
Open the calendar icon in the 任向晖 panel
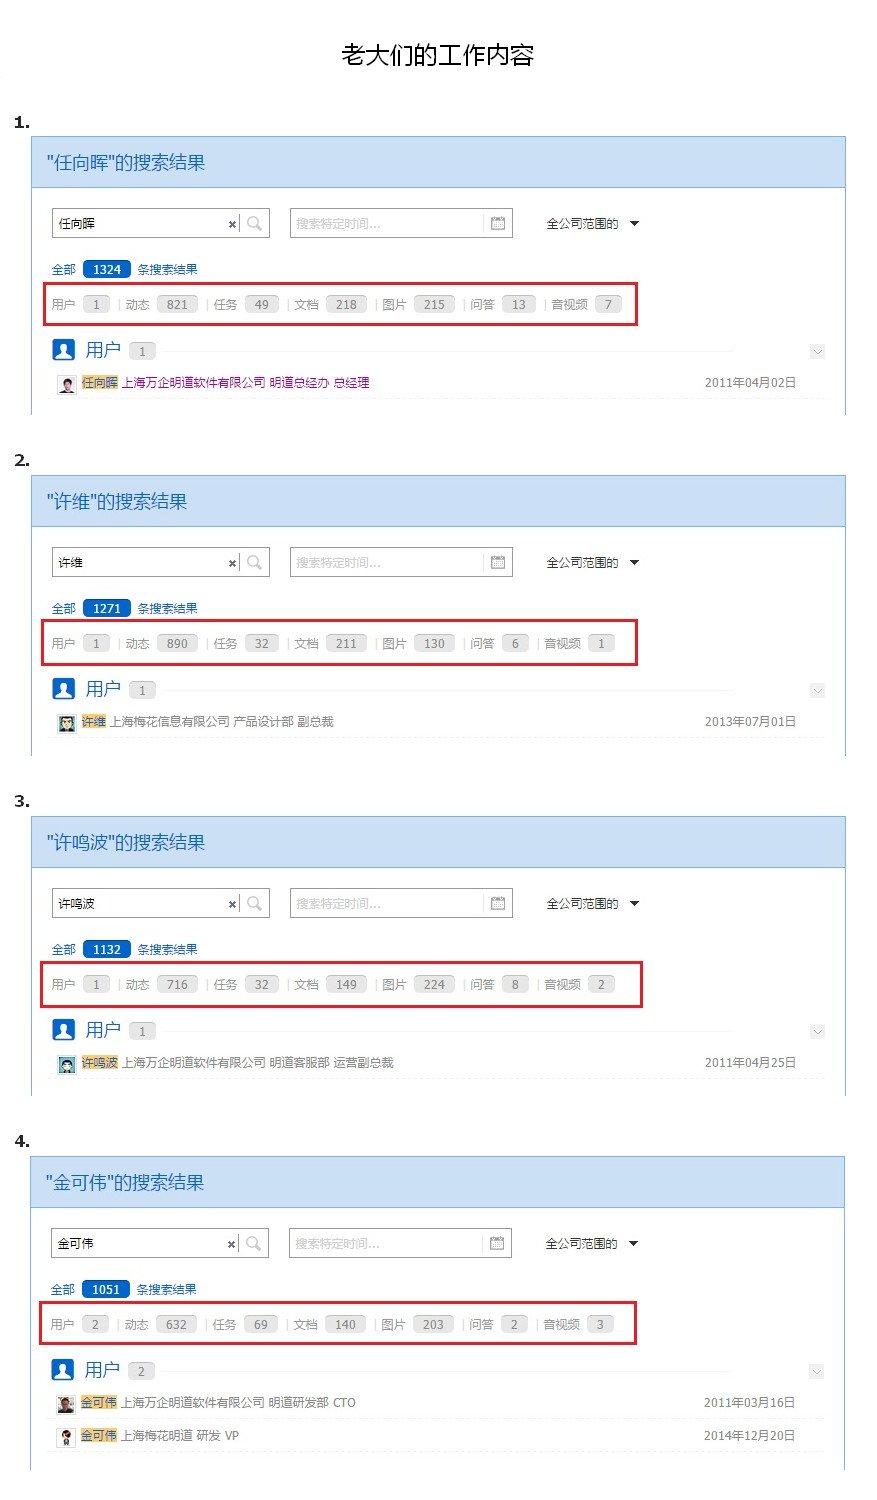tap(498, 223)
